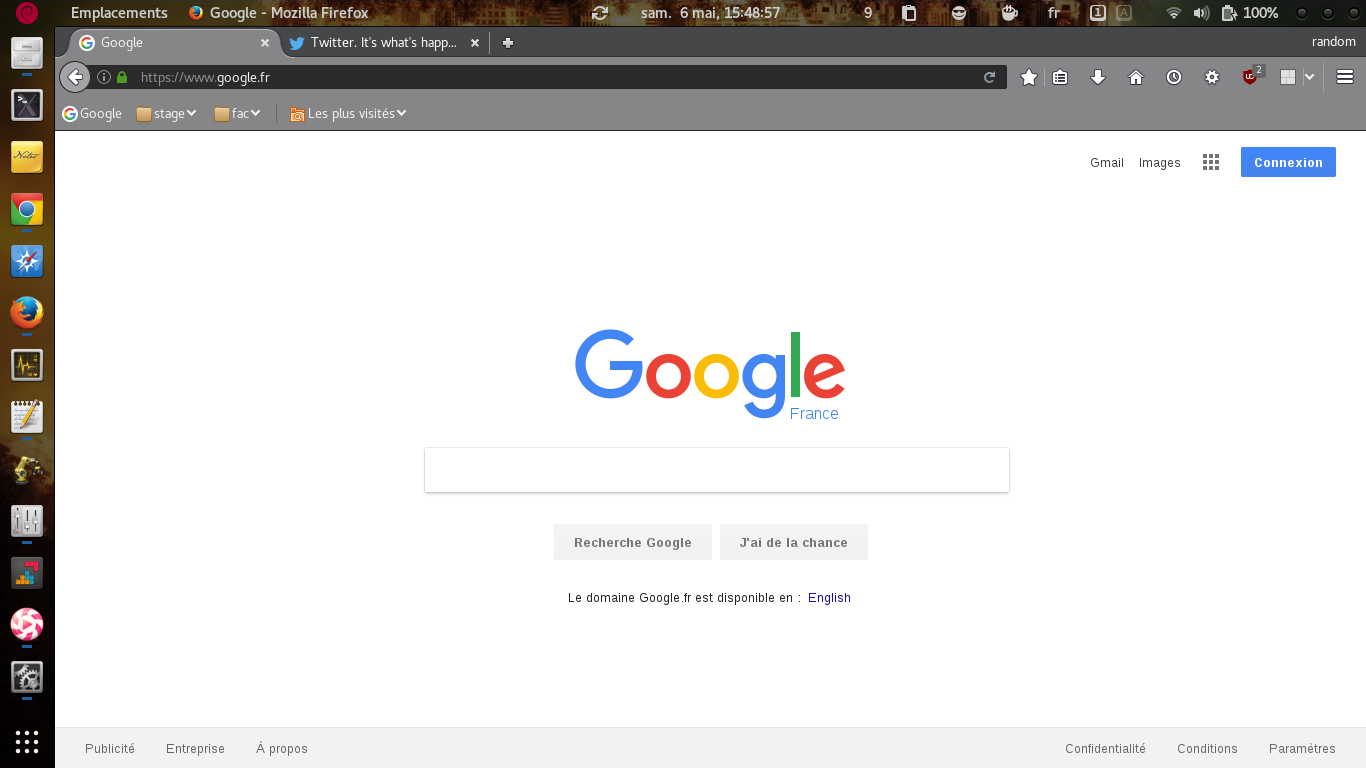Show site security info via green padlock
The width and height of the screenshot is (1366, 768).
click(x=122, y=77)
